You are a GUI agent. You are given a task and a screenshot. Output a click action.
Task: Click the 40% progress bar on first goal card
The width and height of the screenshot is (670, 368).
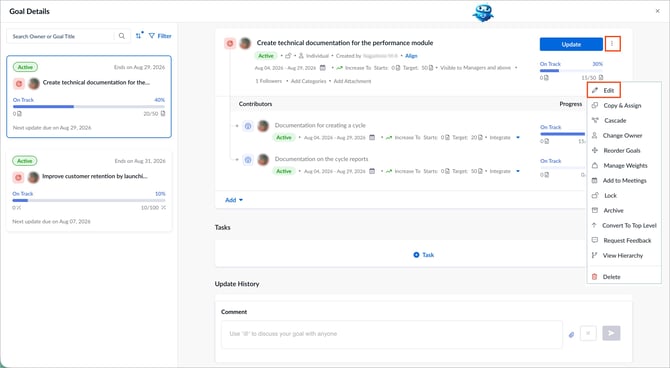tap(89, 106)
